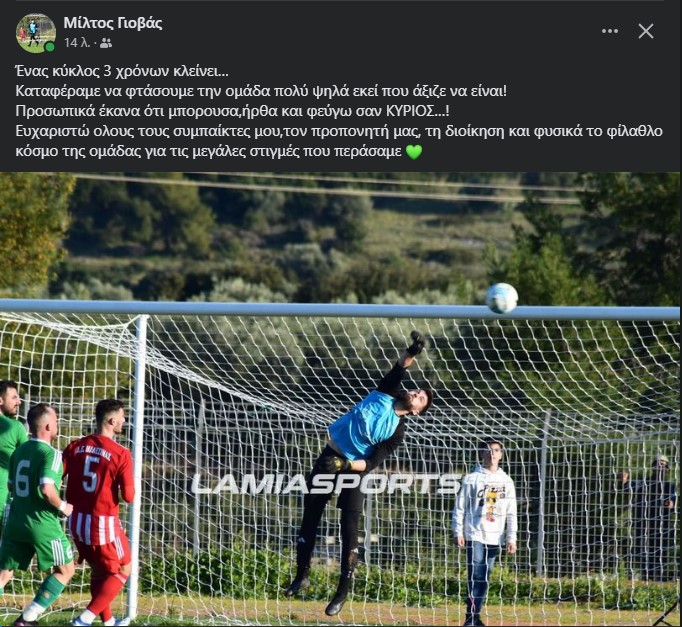
Task: Click the first line Ένας κύκλος 3 χρόνων κλείνει
Action: [122, 71]
